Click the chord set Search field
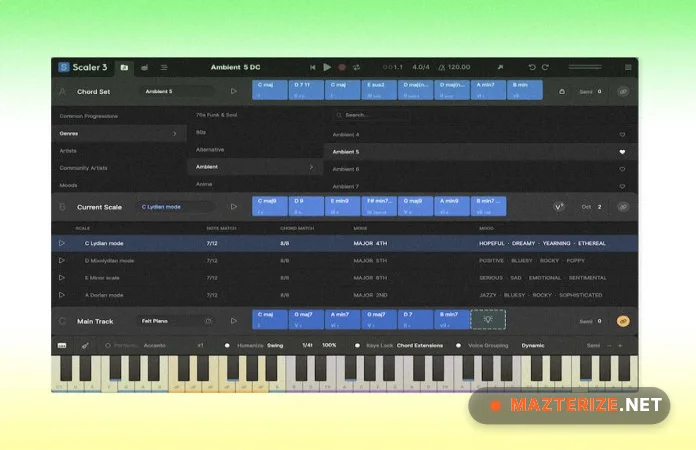This screenshot has height=450, width=696. 373,115
